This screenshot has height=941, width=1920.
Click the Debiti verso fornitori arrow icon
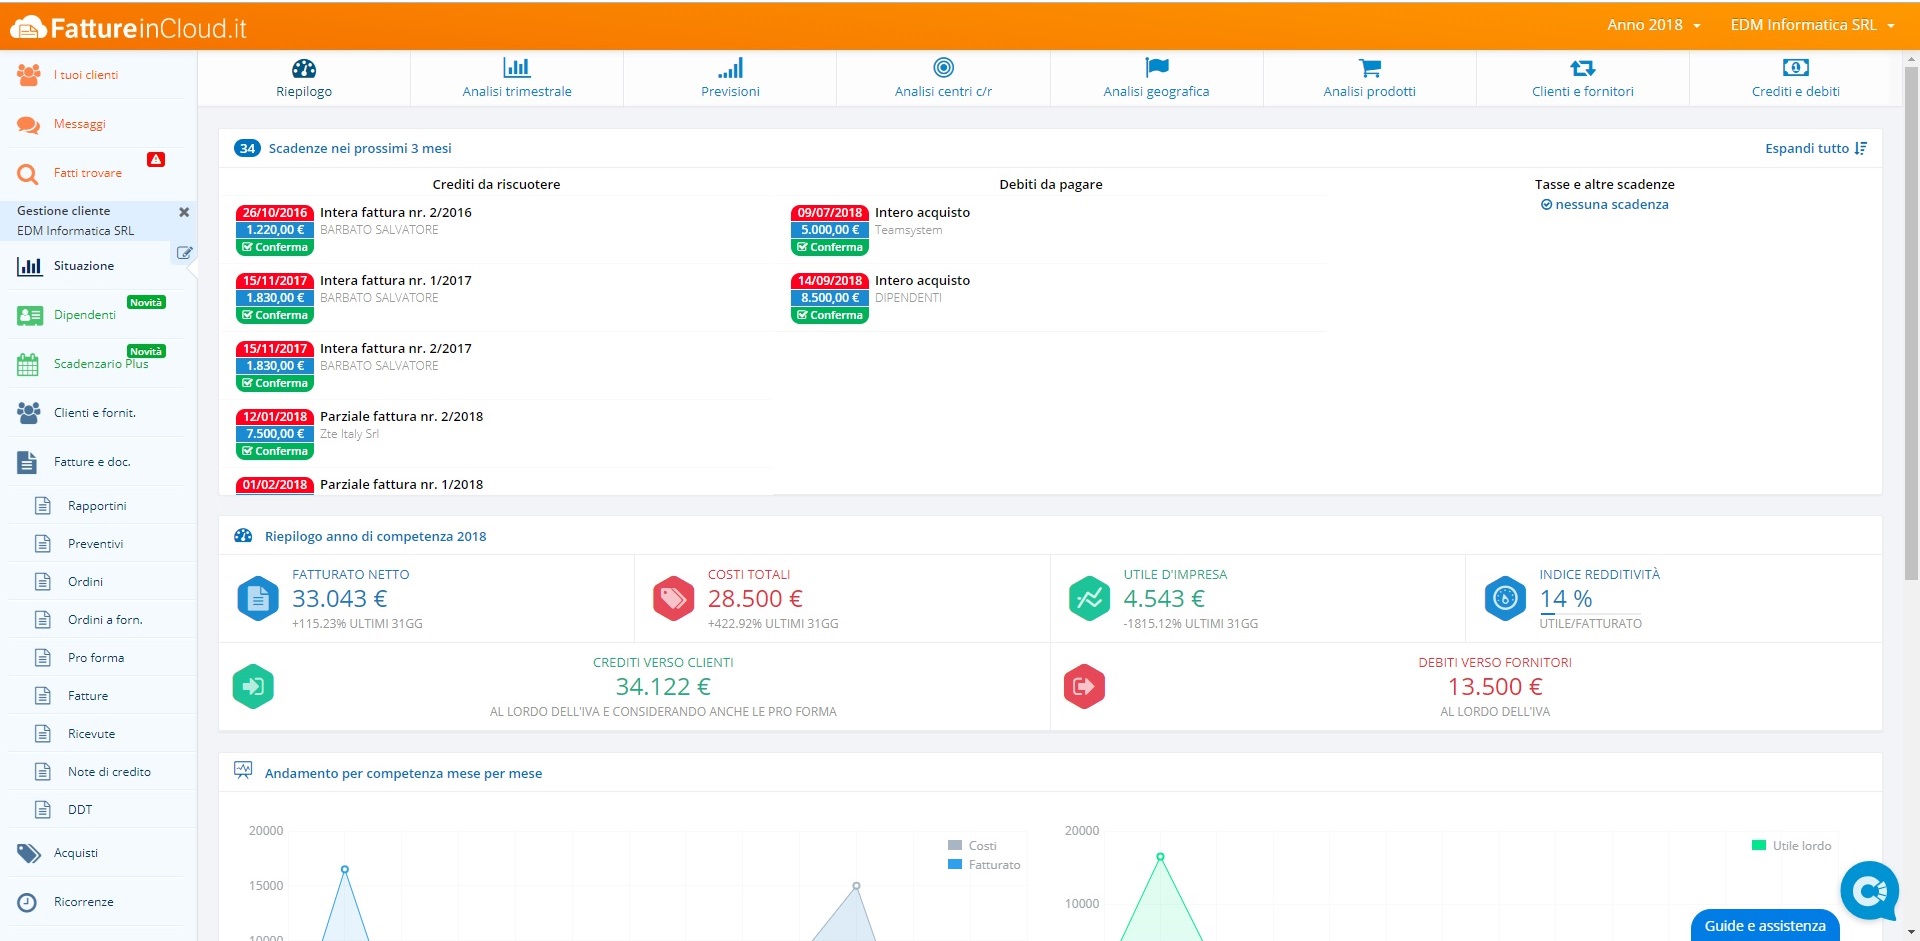(1084, 687)
